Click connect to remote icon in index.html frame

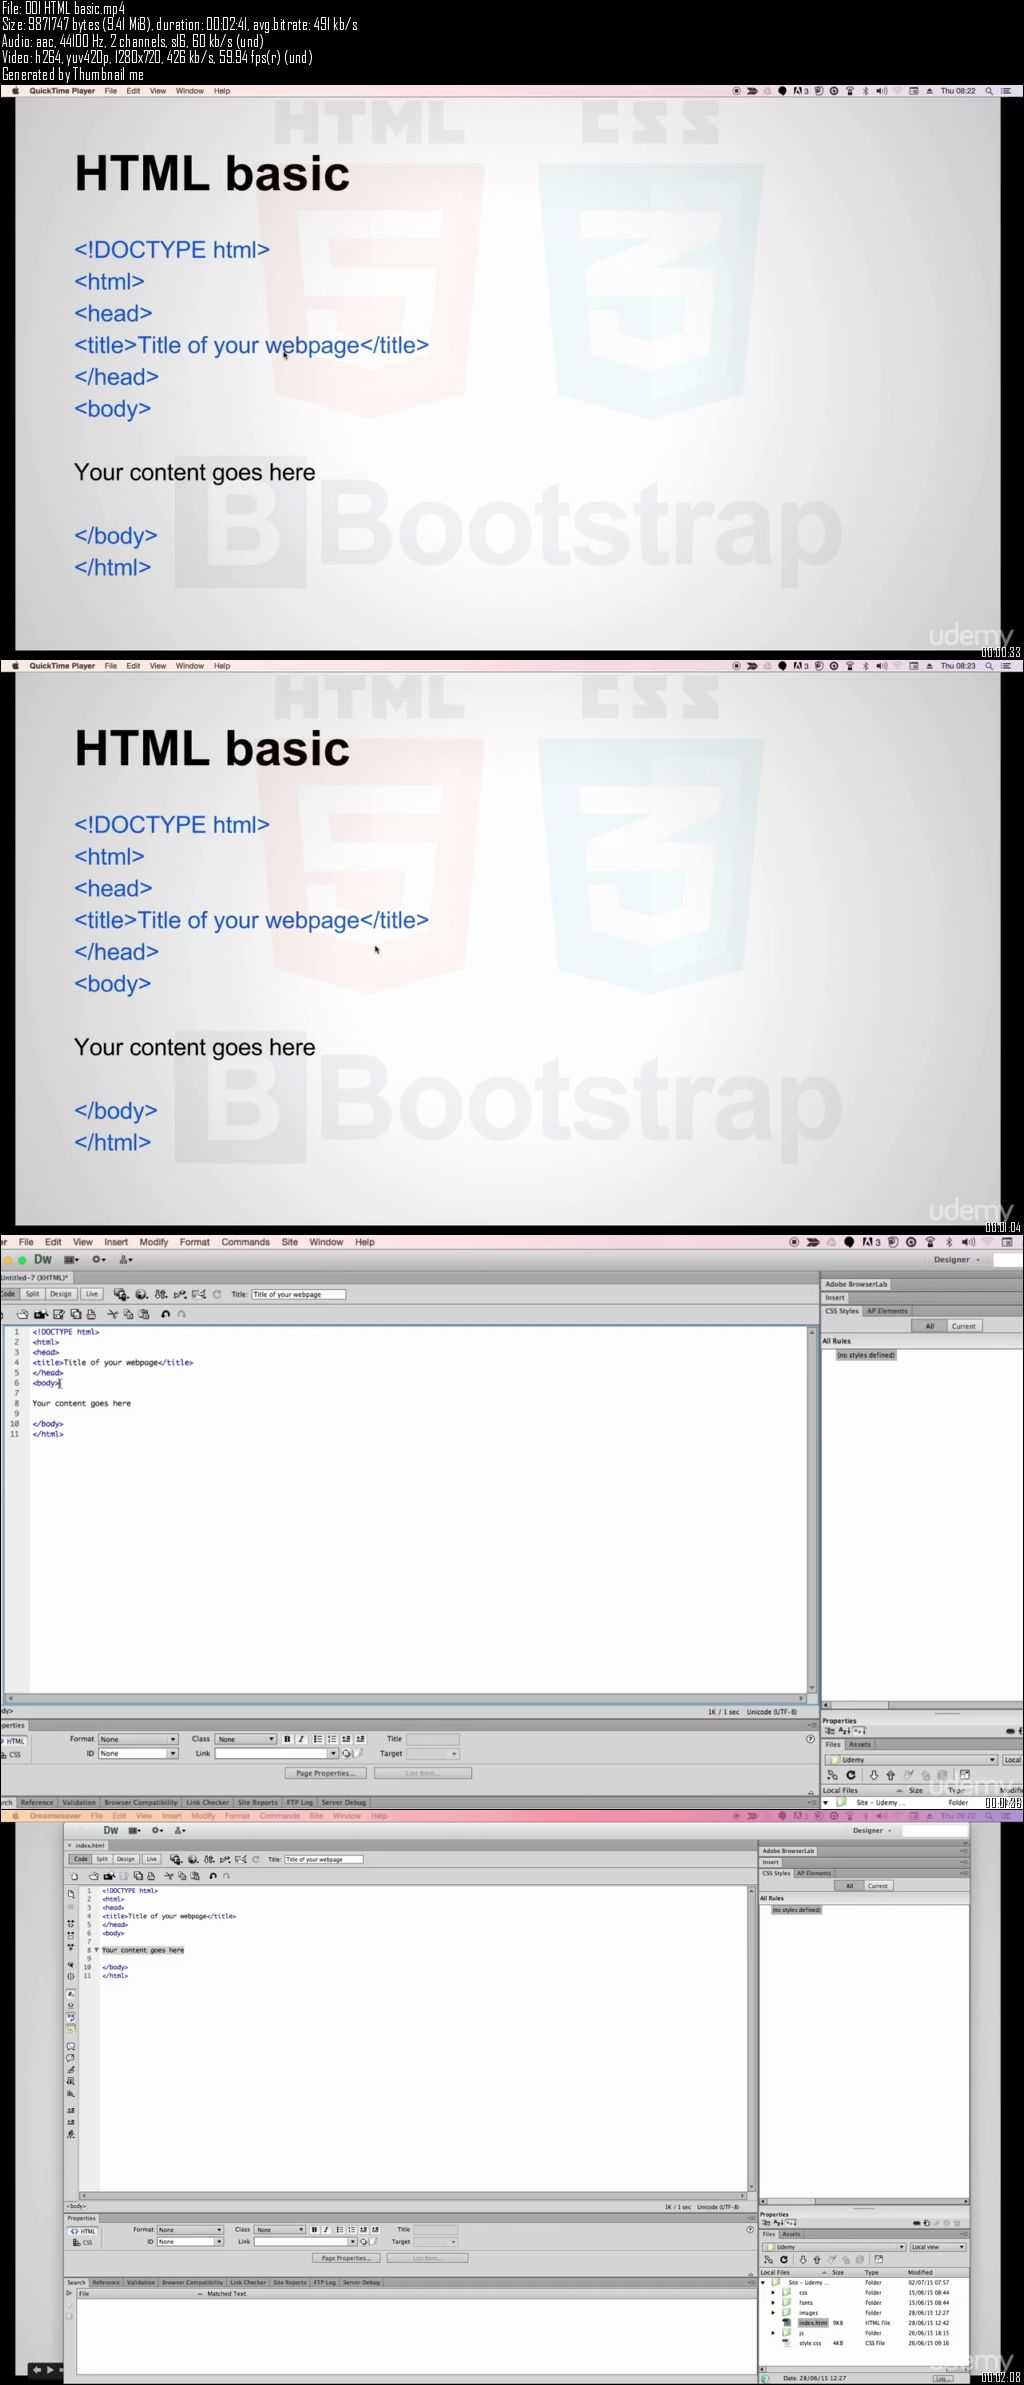769,2259
